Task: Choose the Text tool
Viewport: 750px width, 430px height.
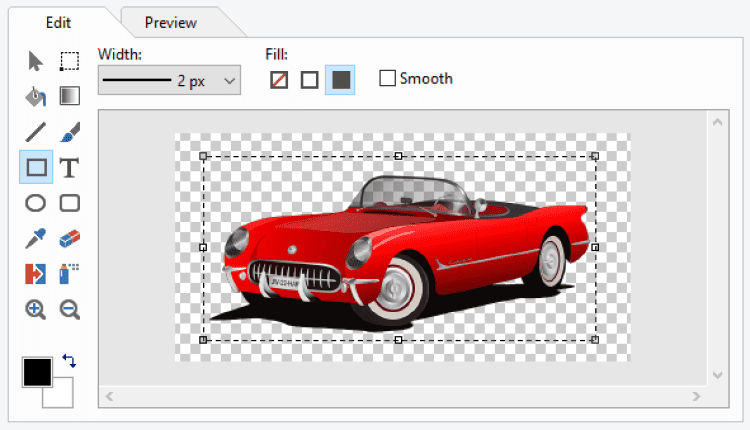Action: (69, 167)
